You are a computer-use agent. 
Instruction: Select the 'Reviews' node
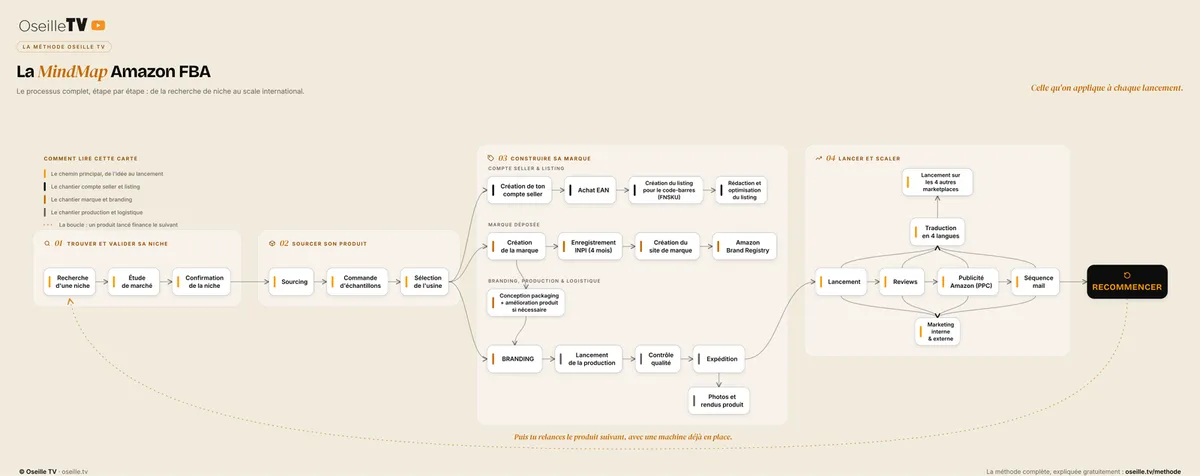(903, 282)
